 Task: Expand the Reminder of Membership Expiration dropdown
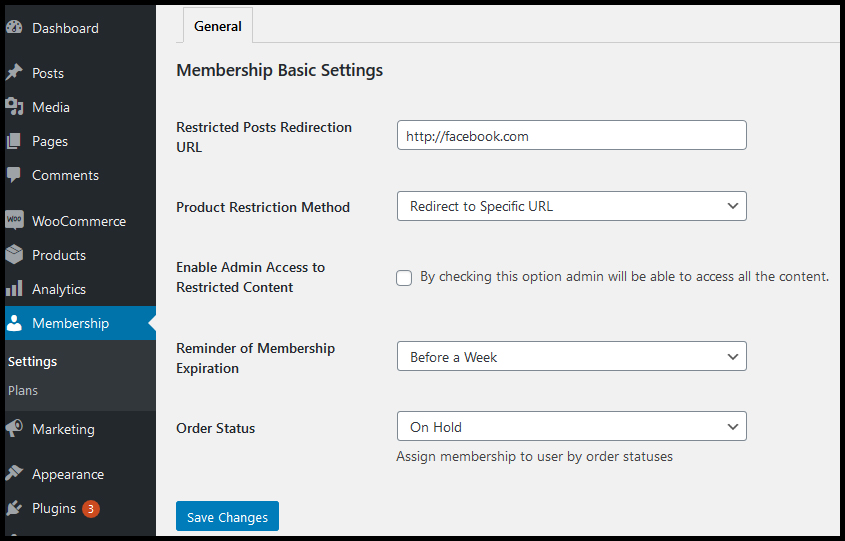tap(571, 356)
